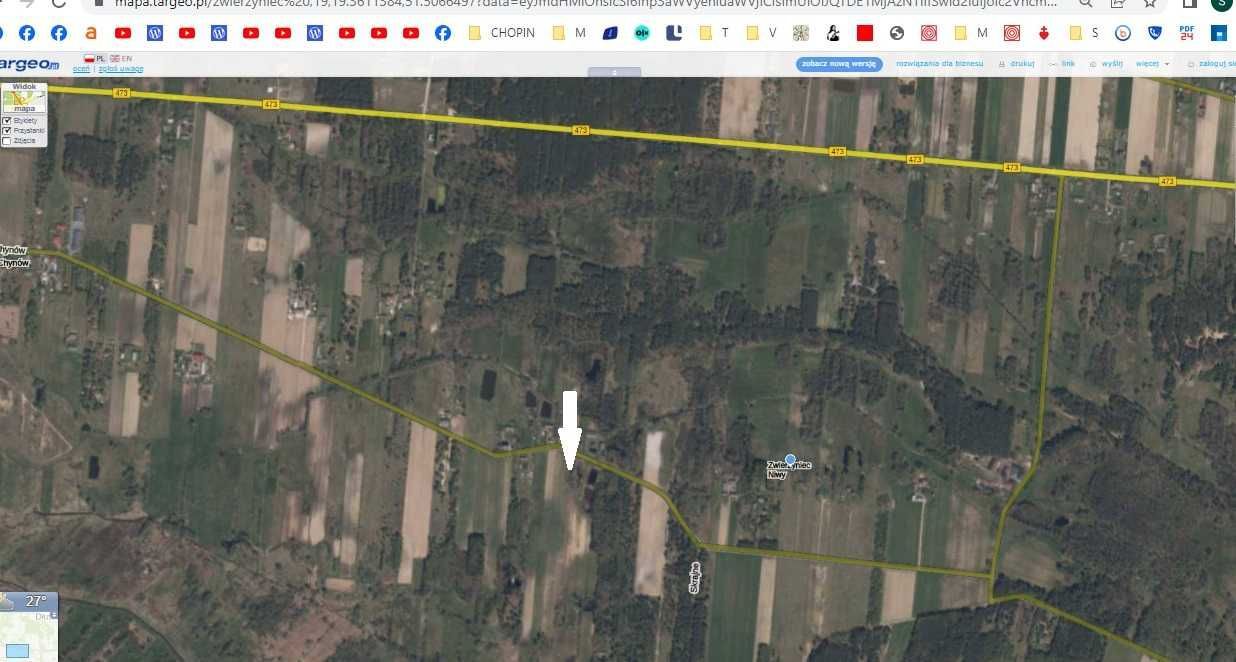This screenshot has width=1236, height=662.
Task: Open the red square bookmark
Action: tap(865, 33)
